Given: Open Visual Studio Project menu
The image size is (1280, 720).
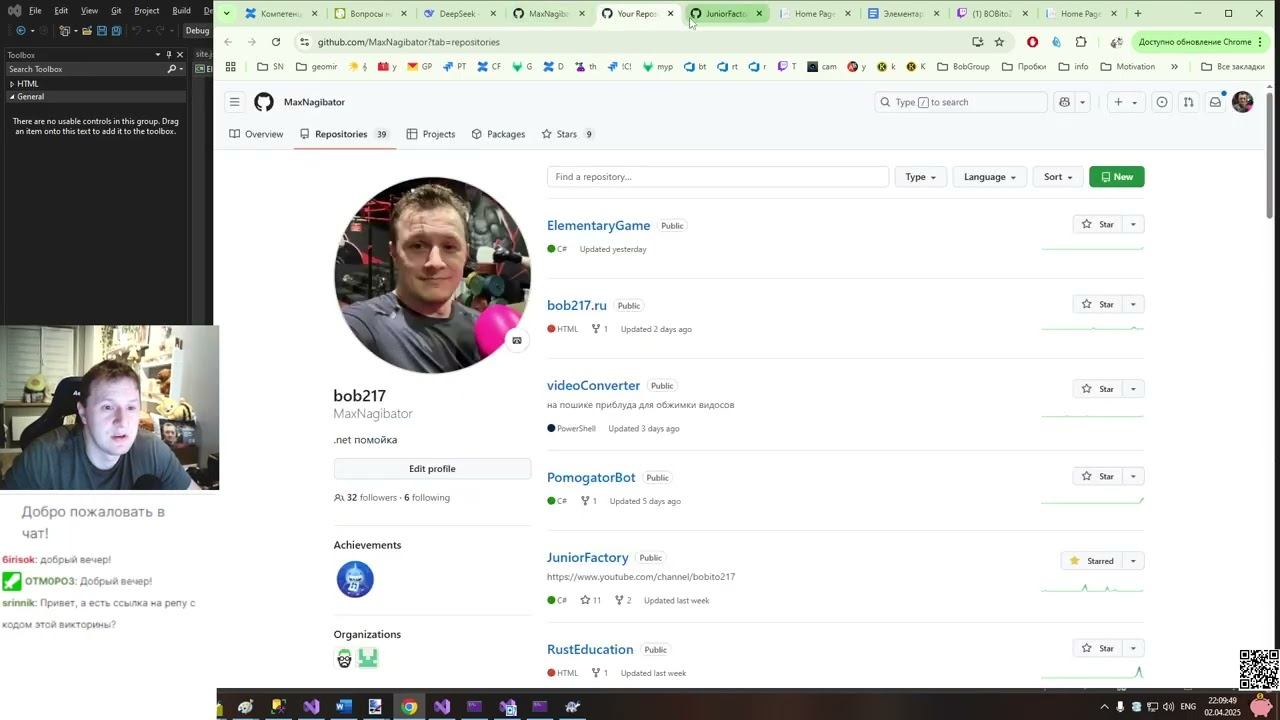Looking at the screenshot, I should coord(147,10).
